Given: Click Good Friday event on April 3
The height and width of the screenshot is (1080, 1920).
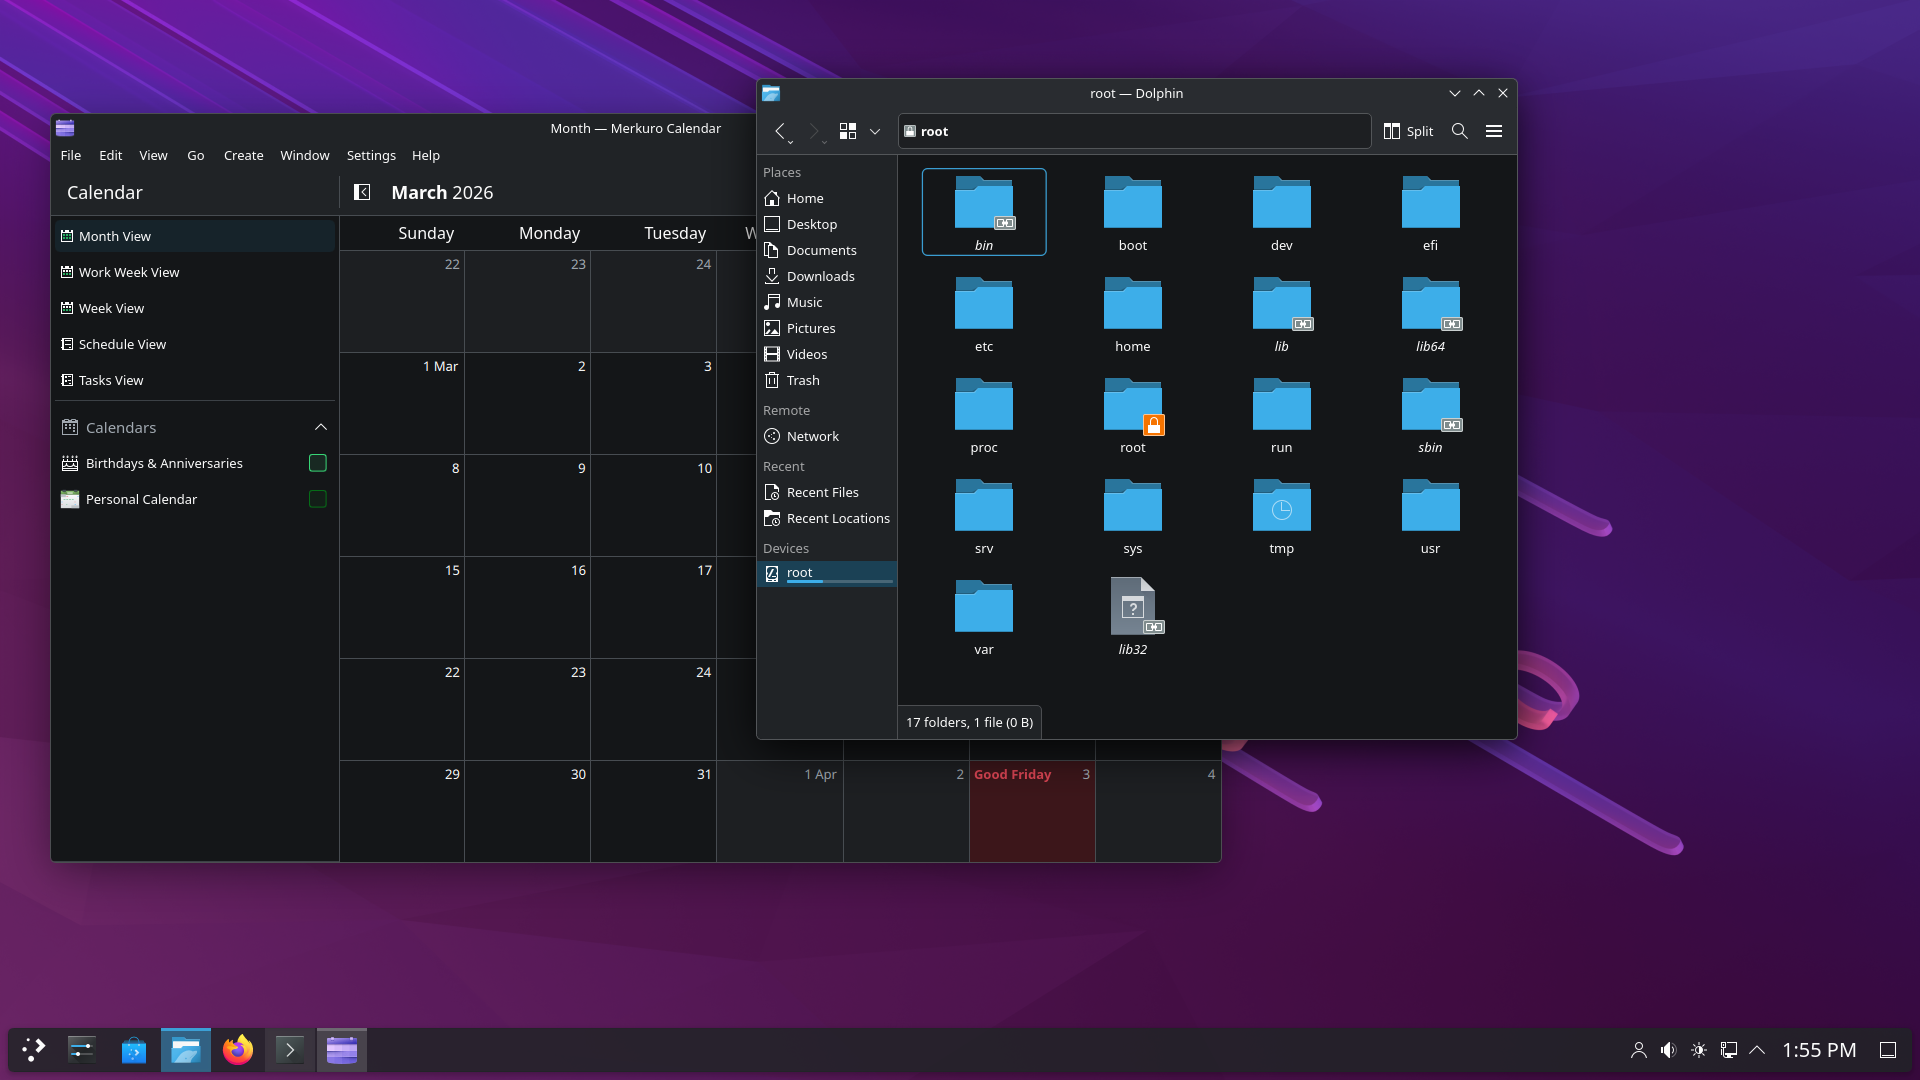Looking at the screenshot, I should coord(1012,774).
